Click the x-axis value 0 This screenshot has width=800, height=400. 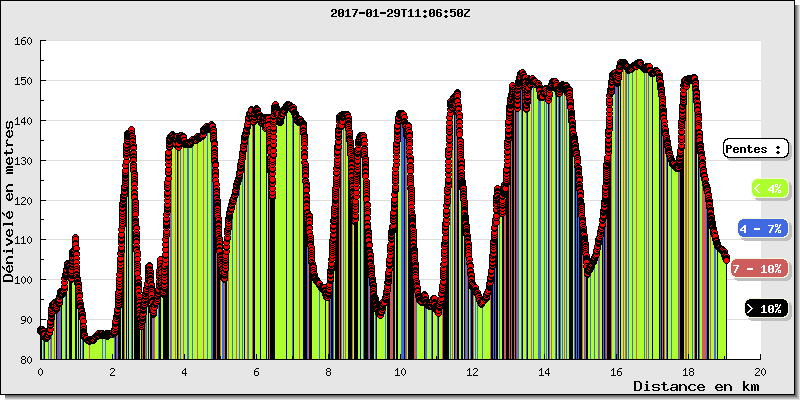click(40, 372)
